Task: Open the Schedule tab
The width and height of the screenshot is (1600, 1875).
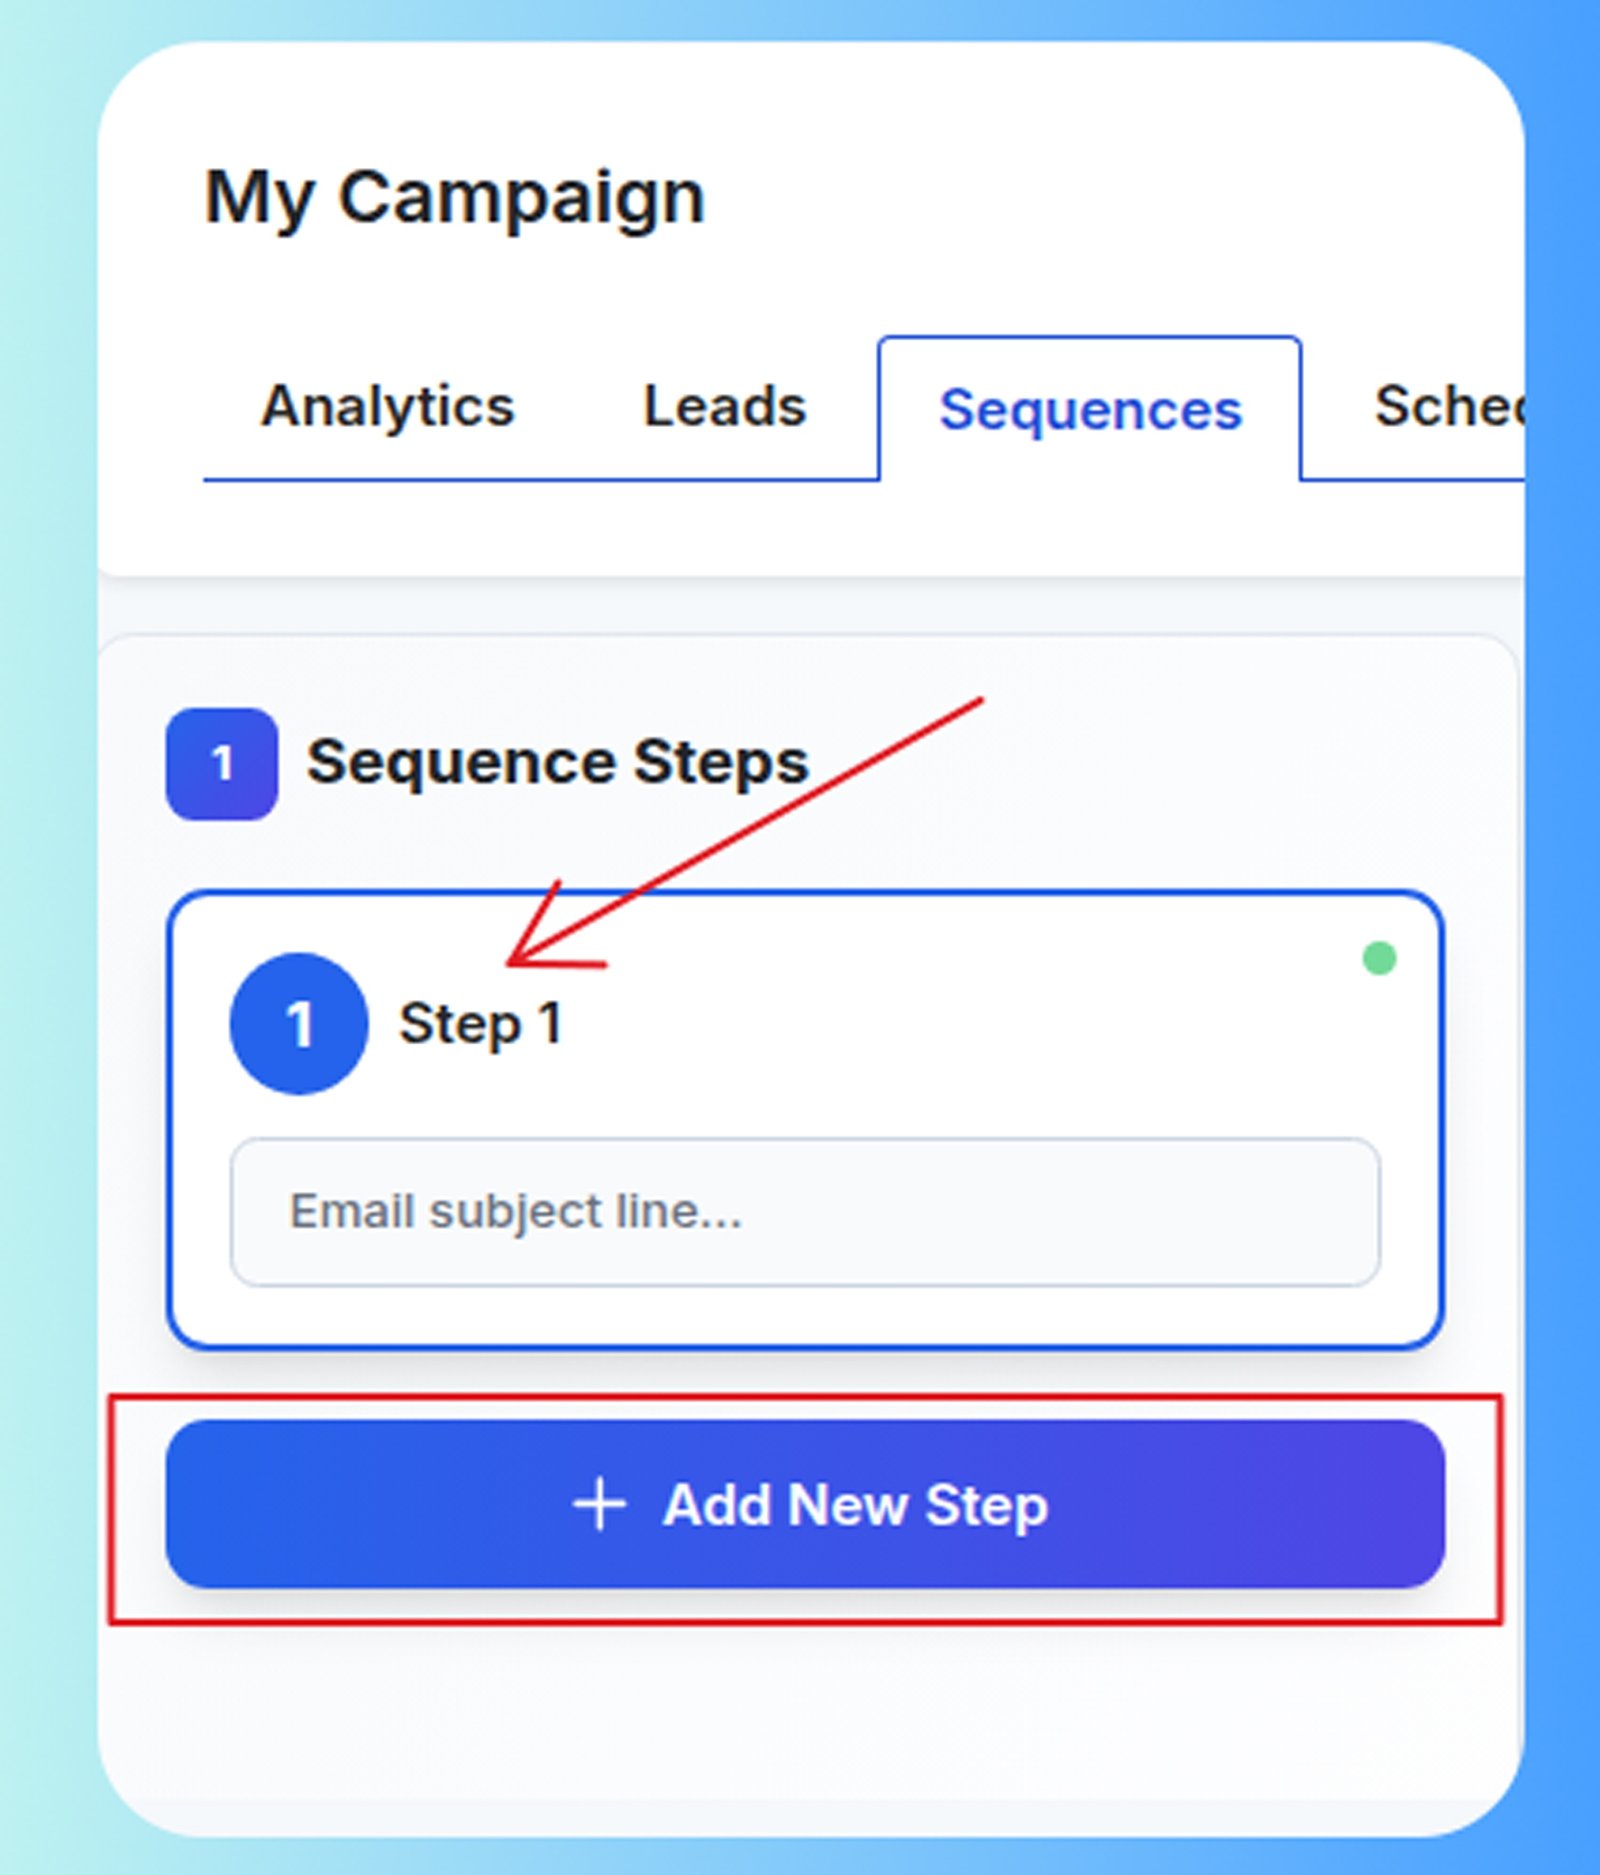Action: [1452, 407]
